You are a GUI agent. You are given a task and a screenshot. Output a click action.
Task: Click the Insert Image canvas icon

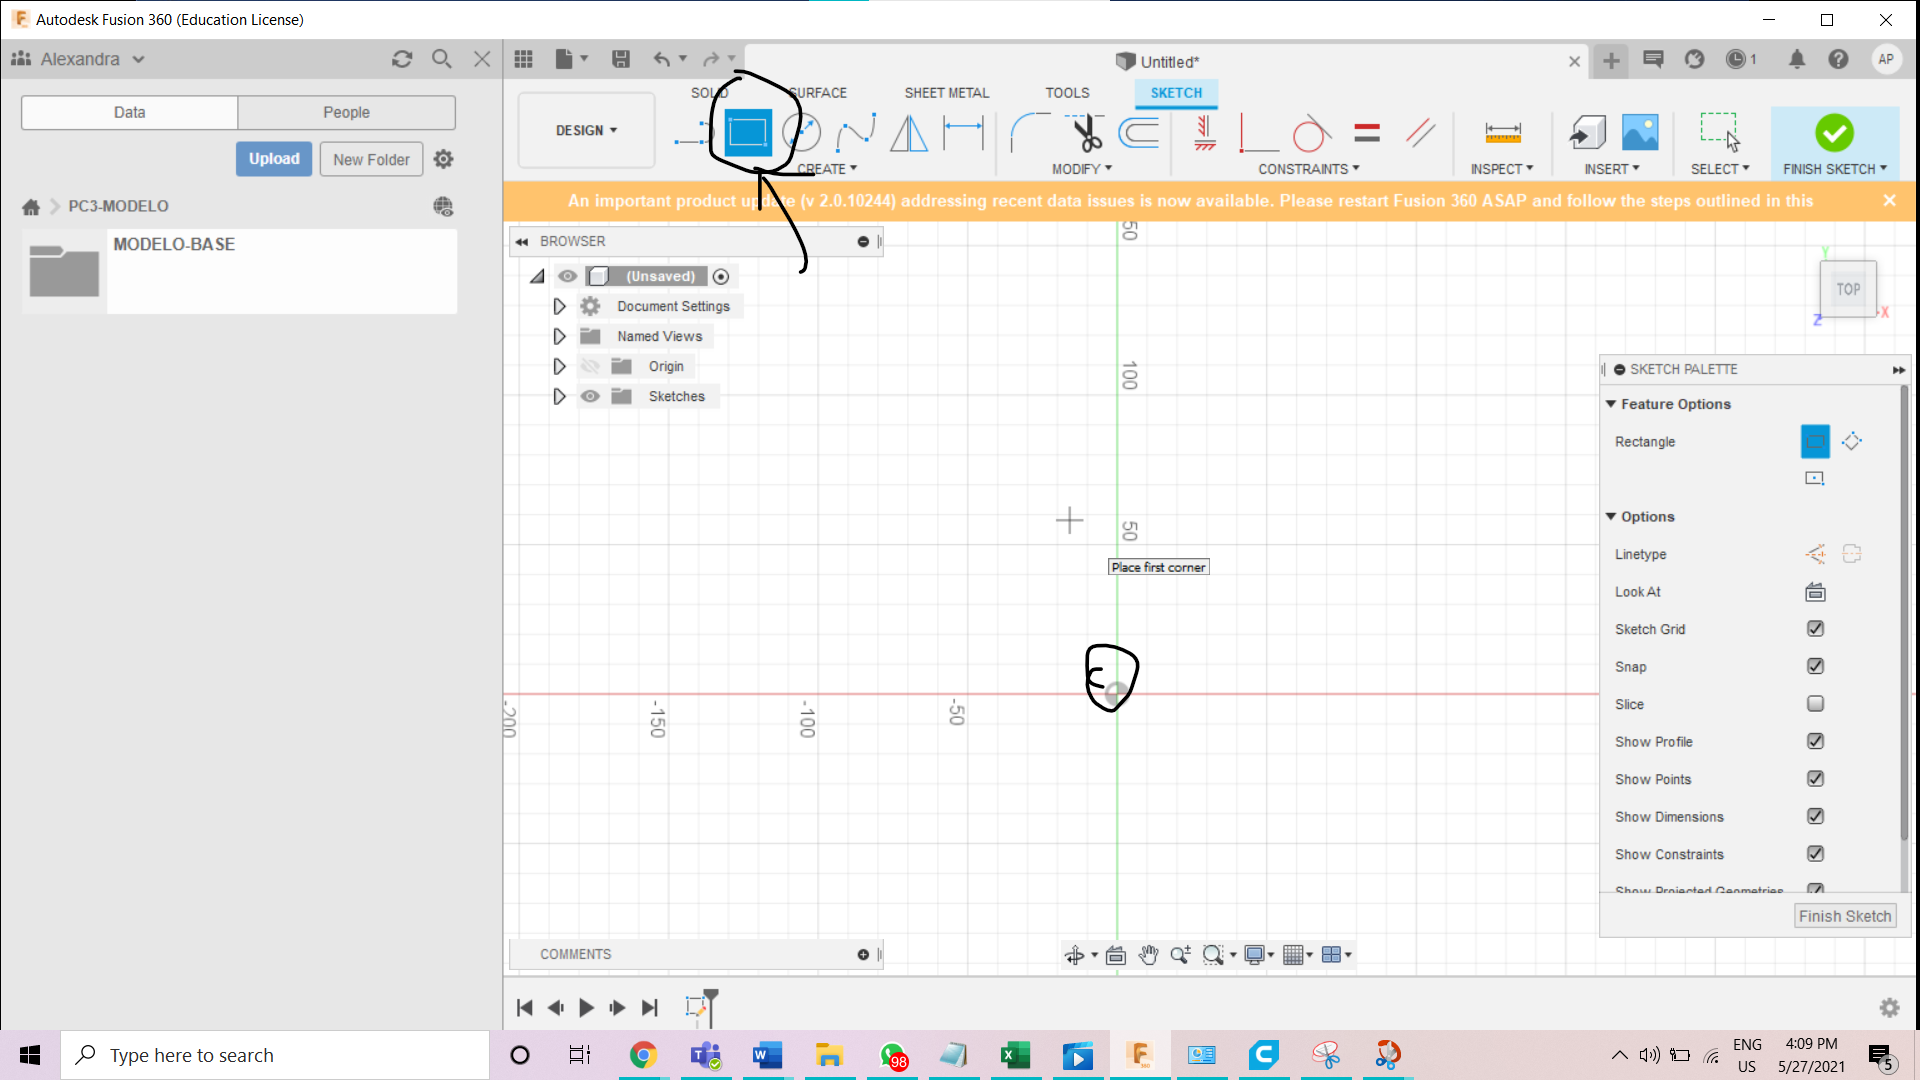1640,133
